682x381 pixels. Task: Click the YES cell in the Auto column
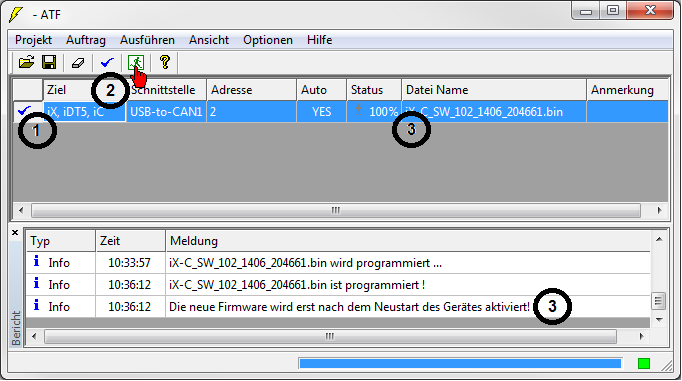(321, 112)
